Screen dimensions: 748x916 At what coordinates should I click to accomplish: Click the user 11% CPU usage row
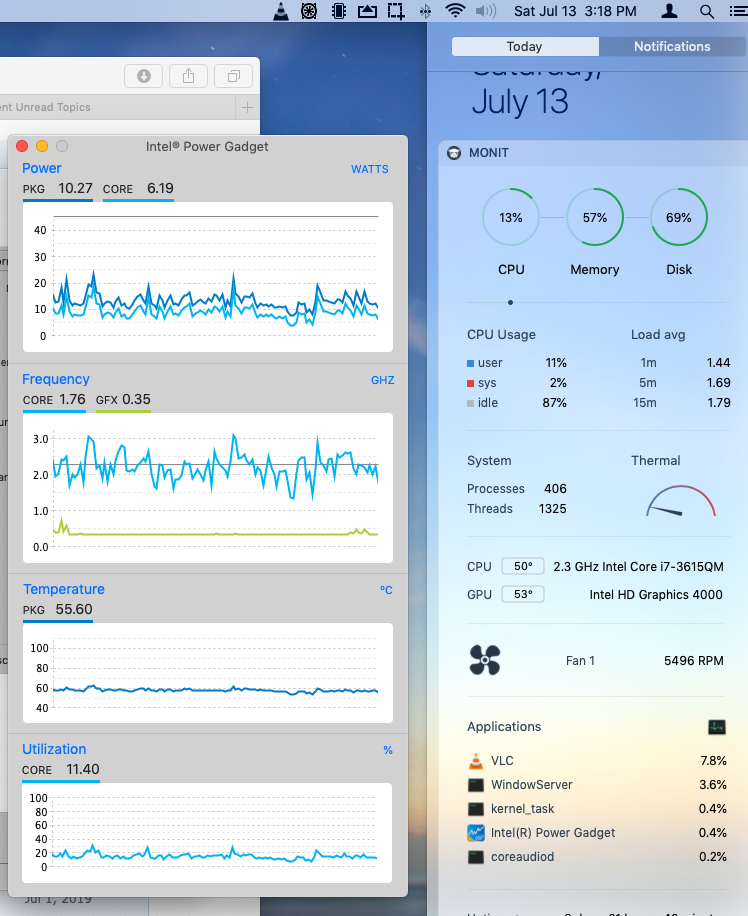tap(517, 363)
